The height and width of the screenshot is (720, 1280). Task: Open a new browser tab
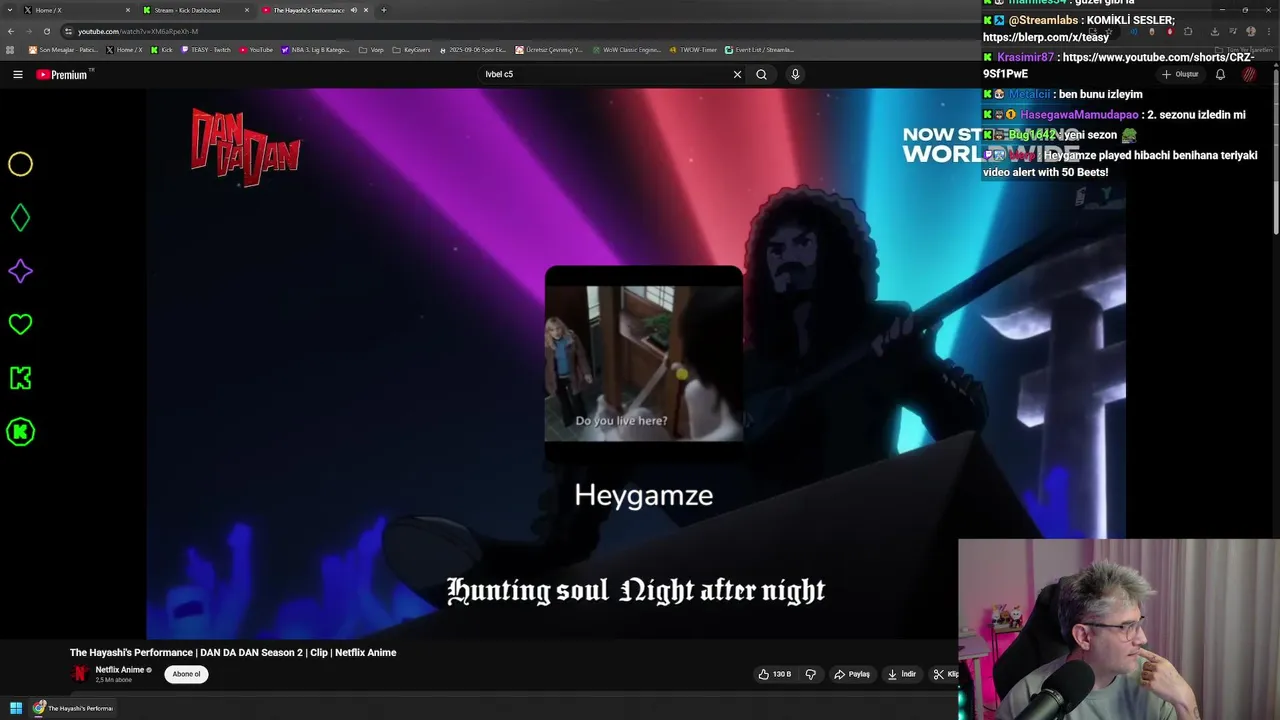[x=384, y=10]
